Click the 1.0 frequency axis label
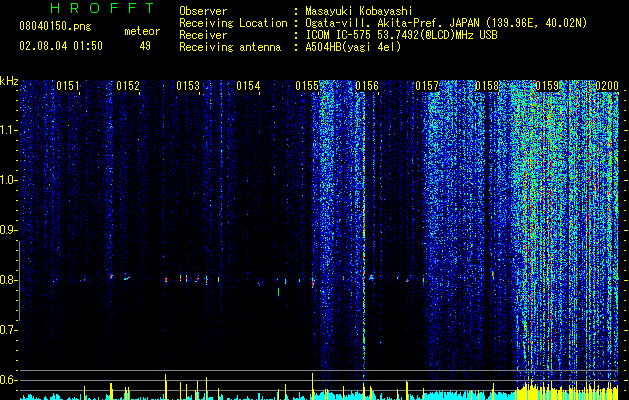 [x=8, y=180]
